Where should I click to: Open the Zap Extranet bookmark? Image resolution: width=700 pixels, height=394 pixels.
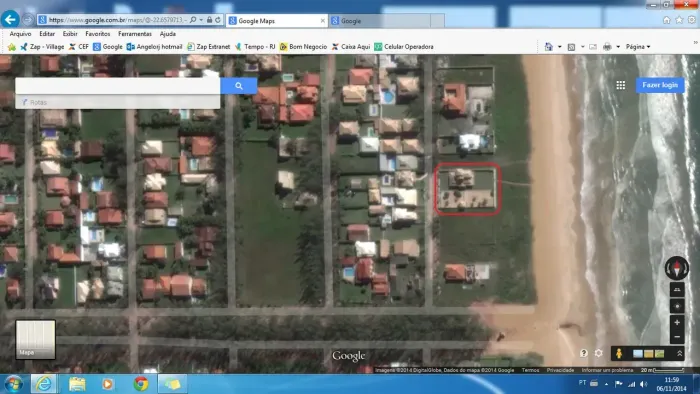pyautogui.click(x=208, y=47)
